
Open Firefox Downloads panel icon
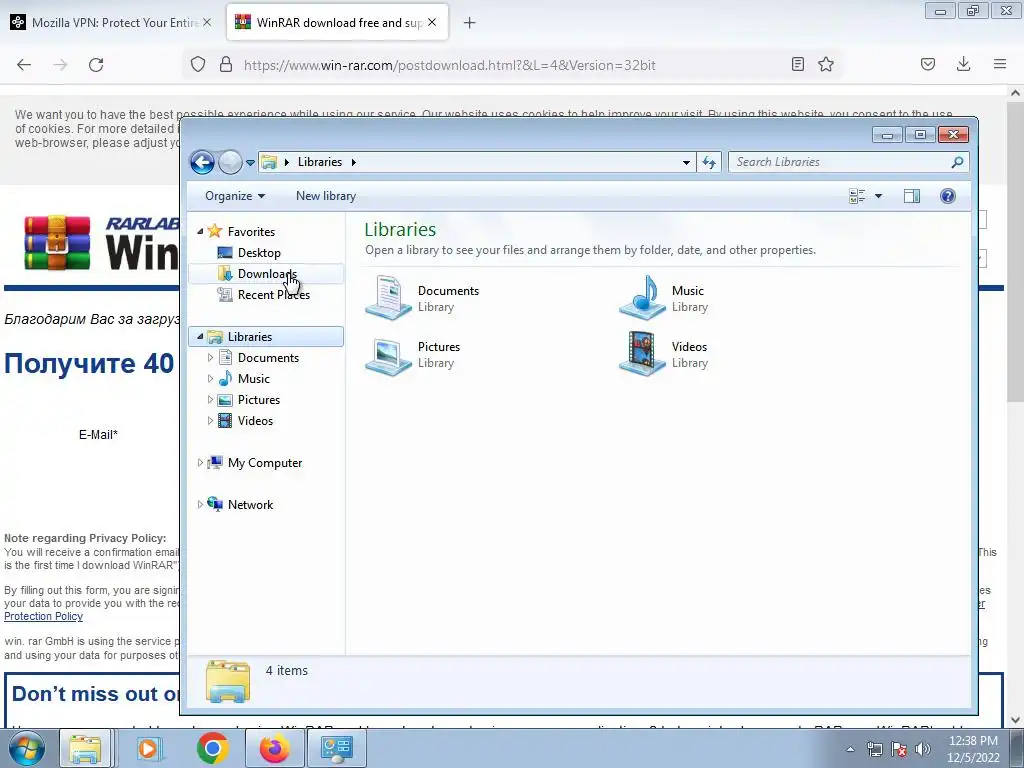point(963,64)
